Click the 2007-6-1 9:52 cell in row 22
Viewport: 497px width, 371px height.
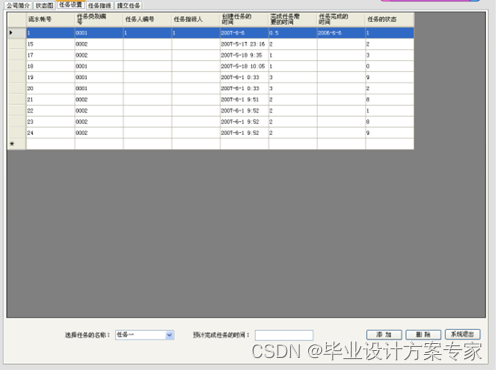(244, 110)
